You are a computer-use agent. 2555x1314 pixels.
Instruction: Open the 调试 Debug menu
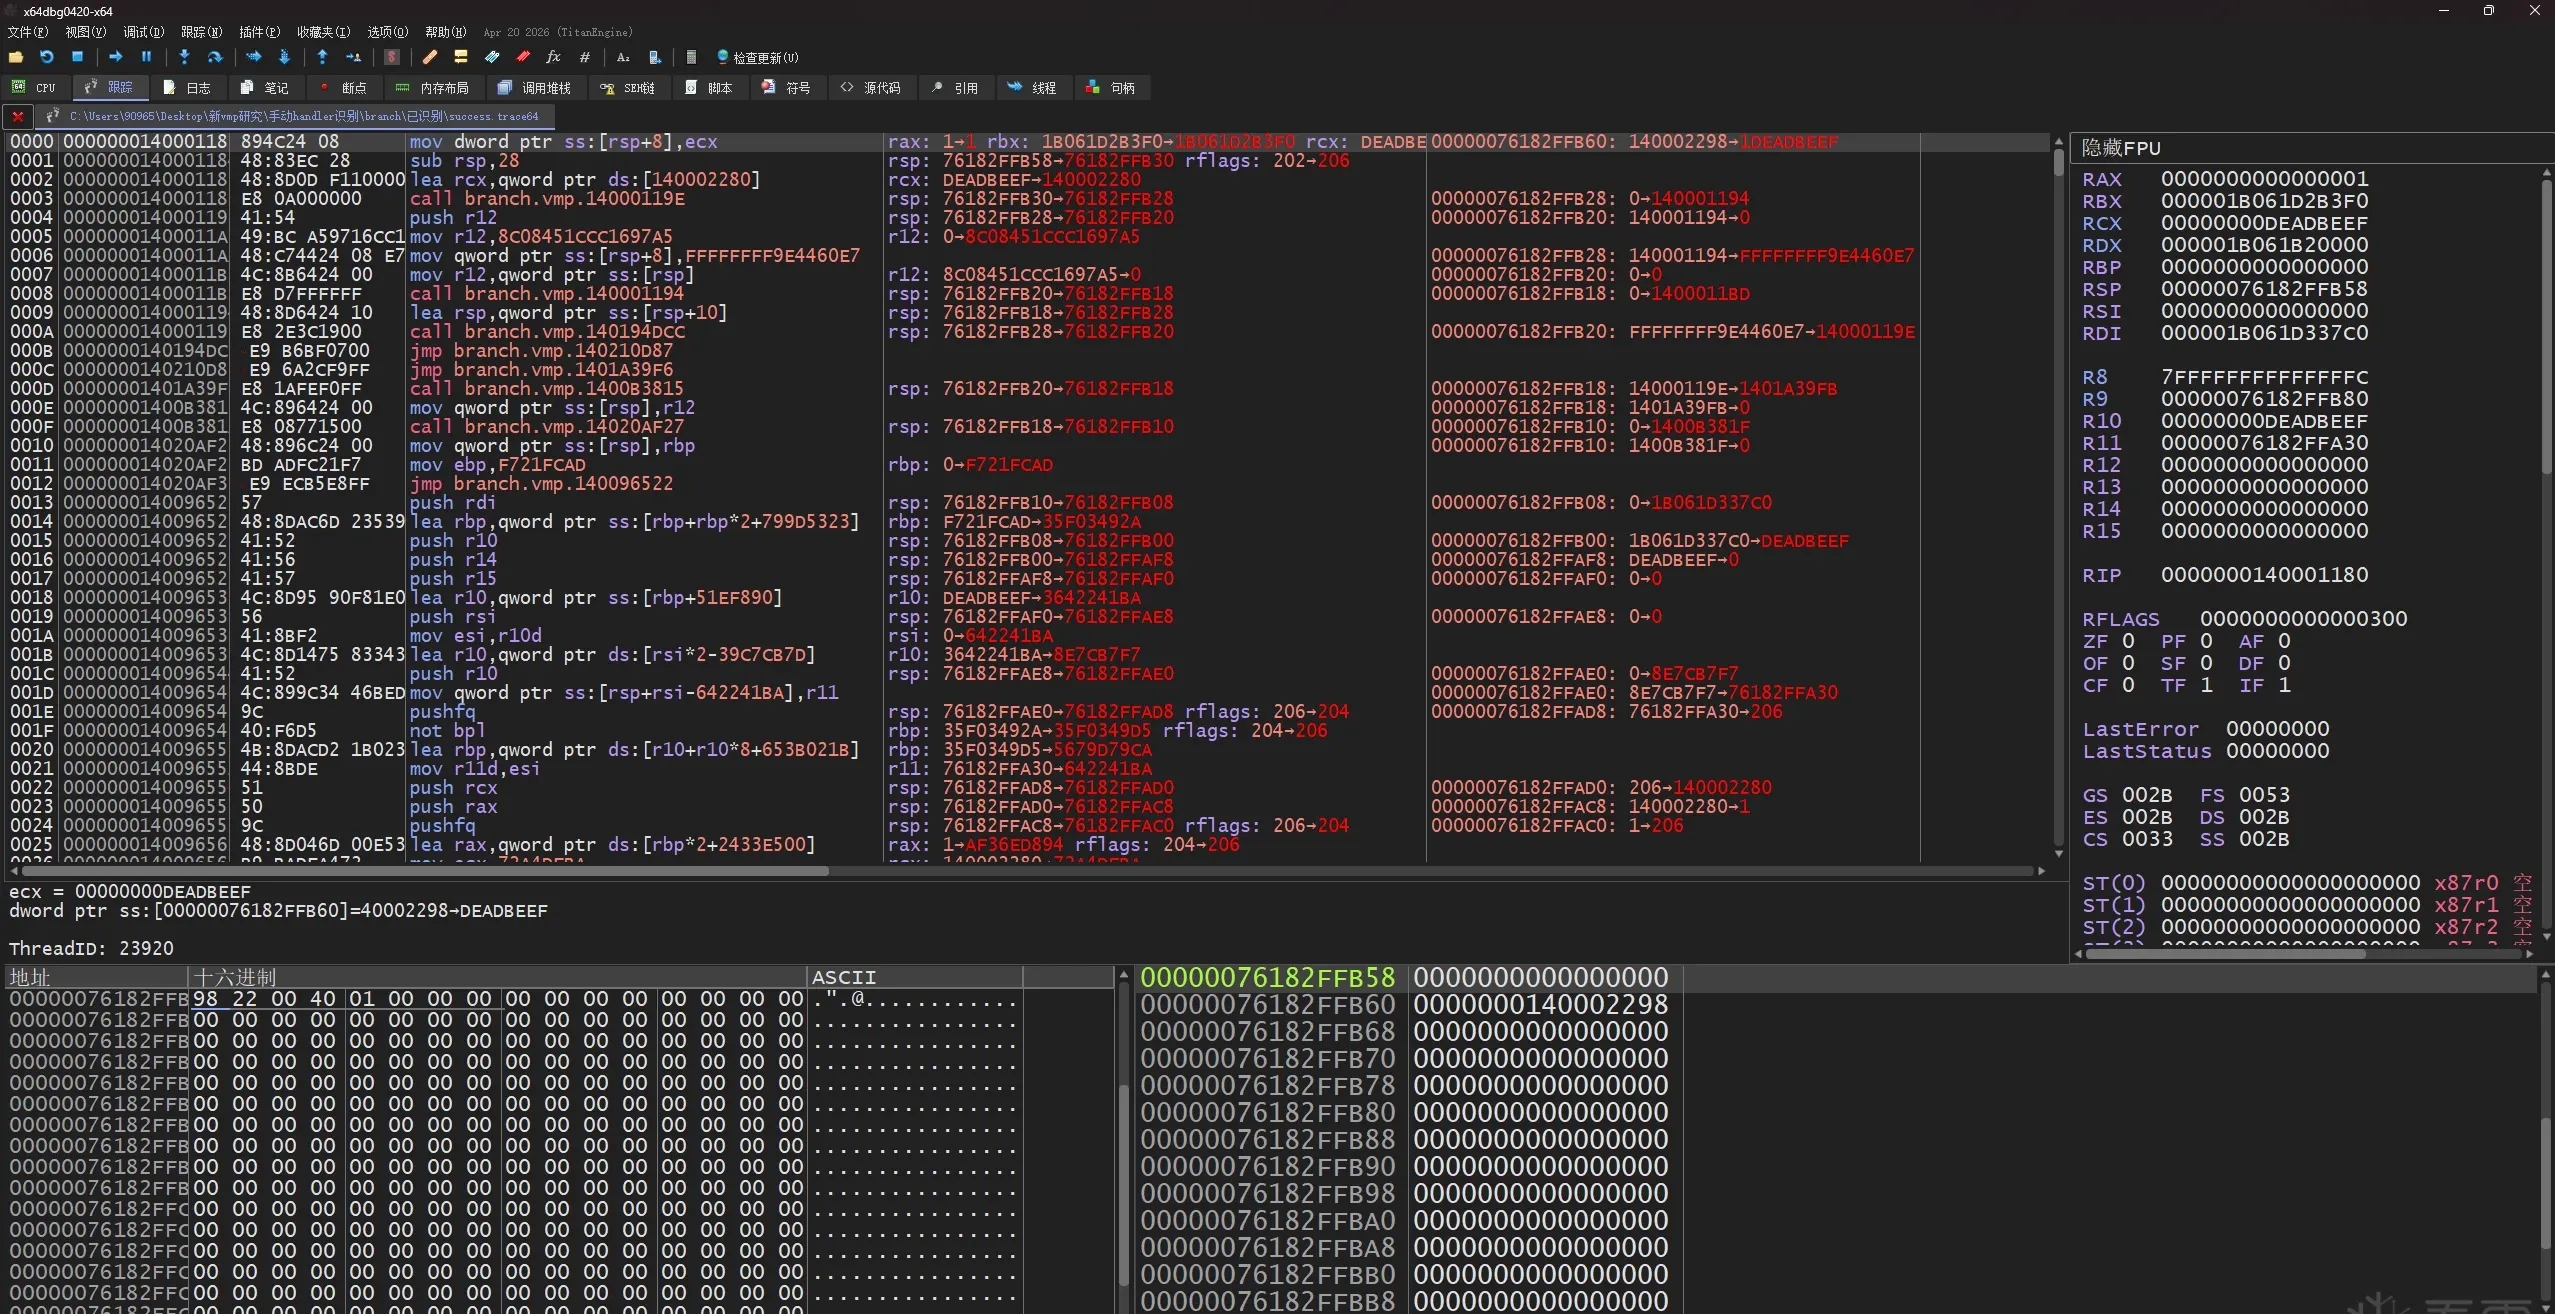[x=143, y=32]
